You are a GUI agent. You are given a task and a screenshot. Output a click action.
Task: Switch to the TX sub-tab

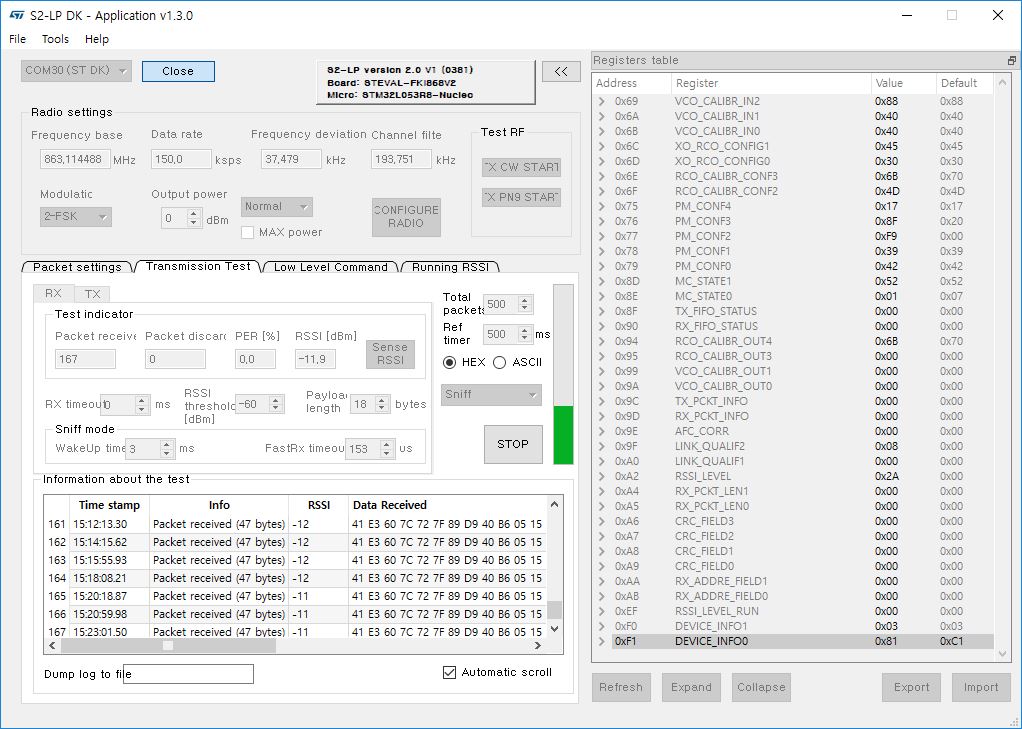pyautogui.click(x=93, y=294)
